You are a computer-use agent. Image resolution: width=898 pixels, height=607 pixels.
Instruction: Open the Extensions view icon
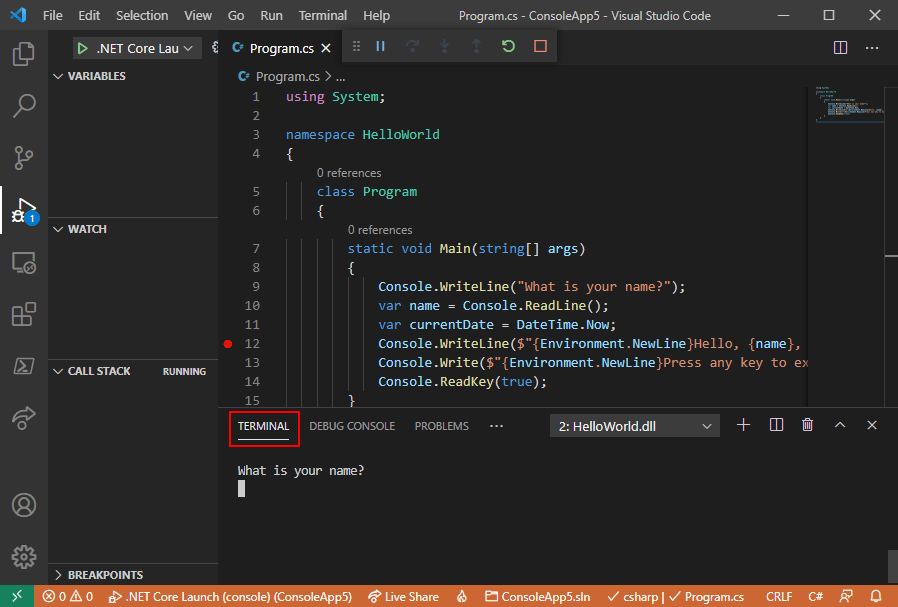tap(23, 314)
